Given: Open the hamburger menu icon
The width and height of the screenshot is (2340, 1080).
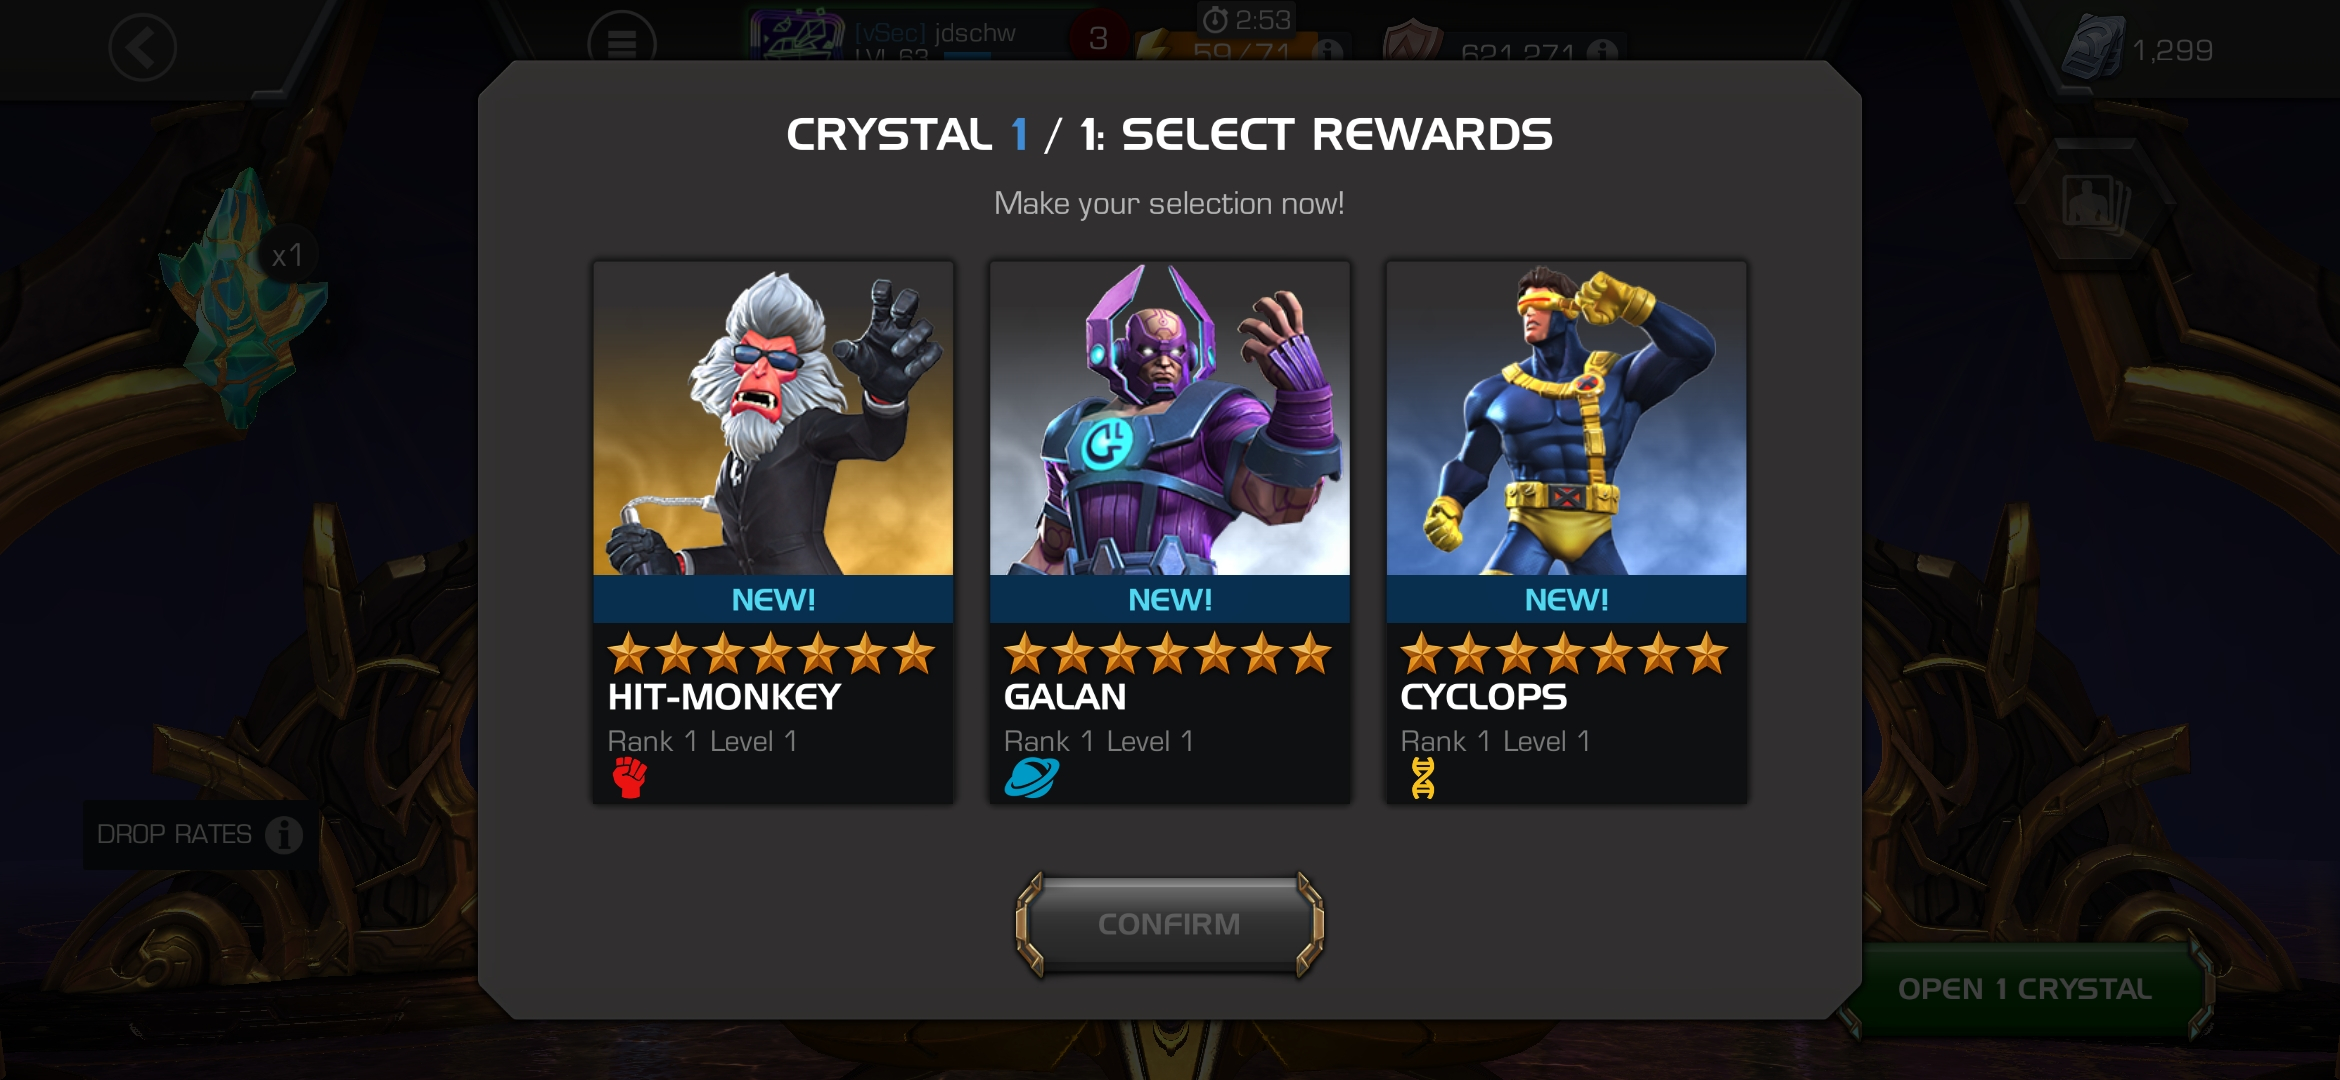Looking at the screenshot, I should 621,43.
